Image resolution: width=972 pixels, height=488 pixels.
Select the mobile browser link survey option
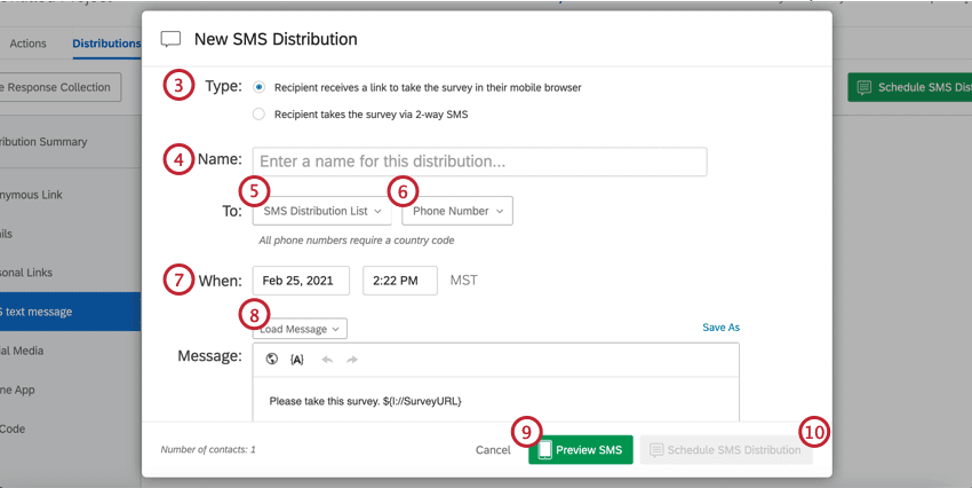(259, 87)
